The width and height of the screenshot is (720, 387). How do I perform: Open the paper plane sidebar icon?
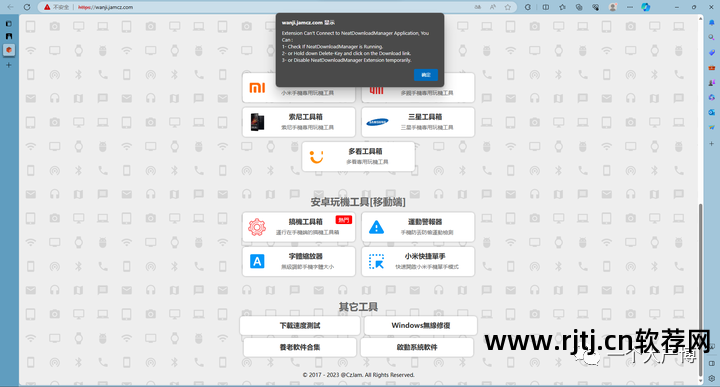(711, 127)
